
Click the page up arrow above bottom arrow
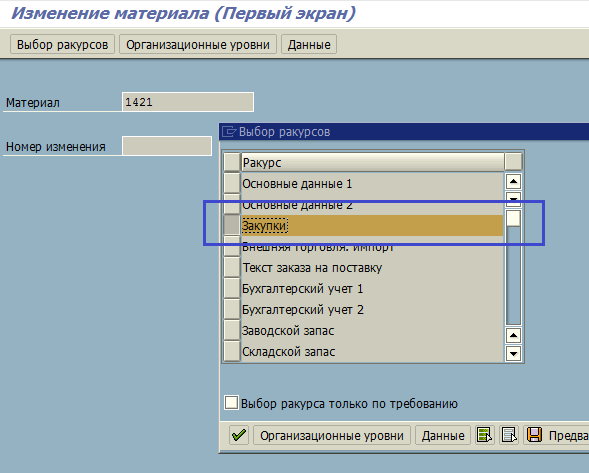(x=513, y=335)
